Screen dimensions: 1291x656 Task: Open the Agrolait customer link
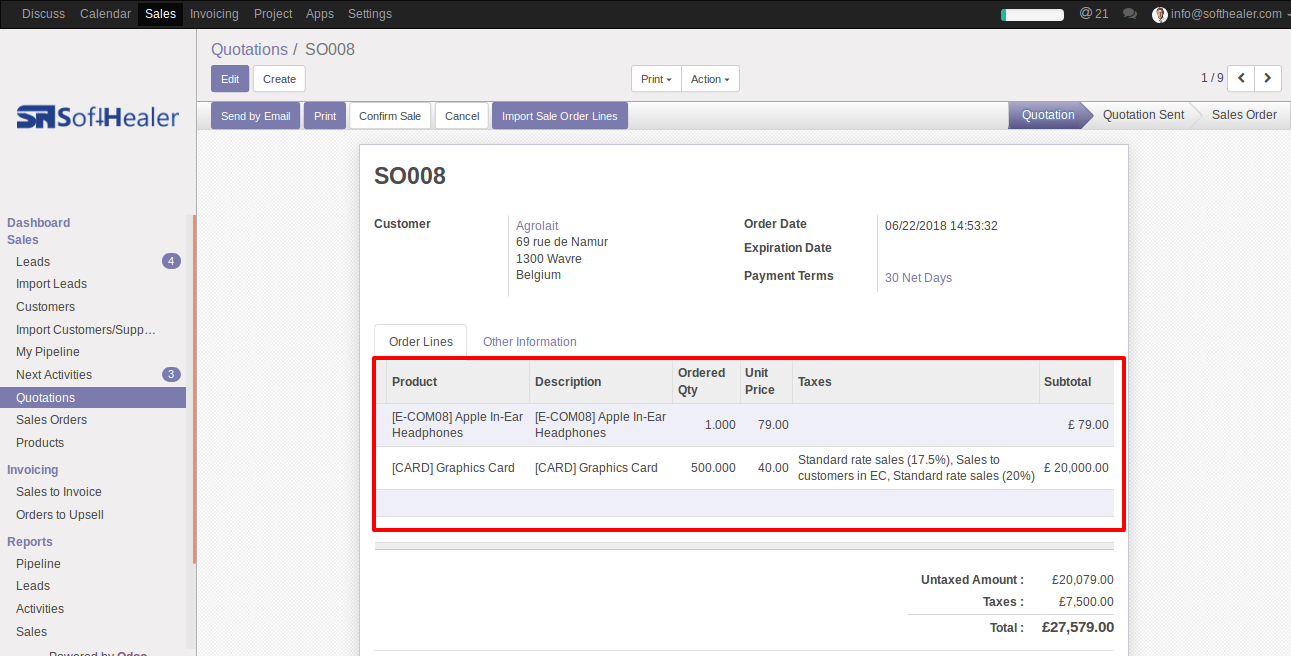point(537,225)
